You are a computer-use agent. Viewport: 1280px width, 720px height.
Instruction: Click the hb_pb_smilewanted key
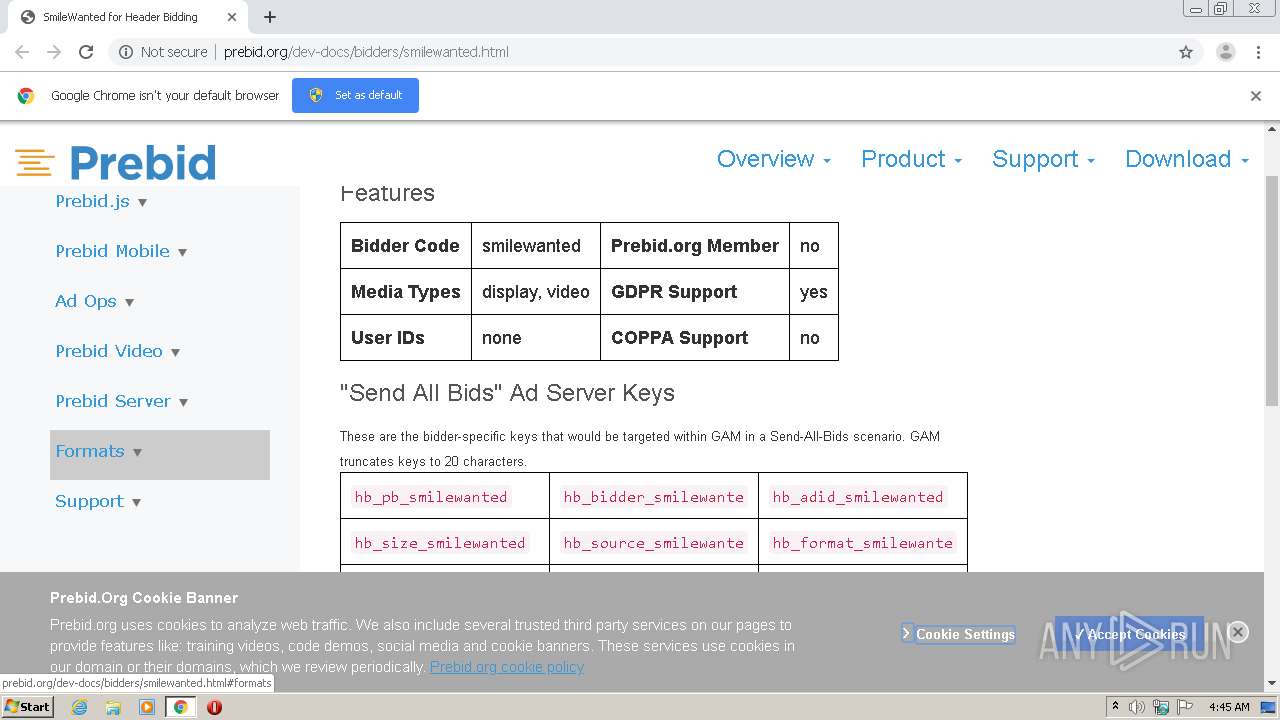click(x=431, y=497)
